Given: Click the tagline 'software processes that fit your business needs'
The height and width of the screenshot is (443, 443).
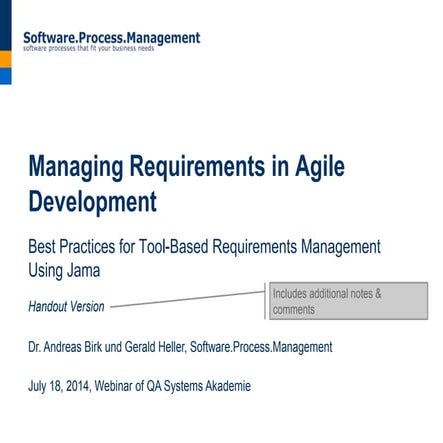Looking at the screenshot, I should (89, 48).
